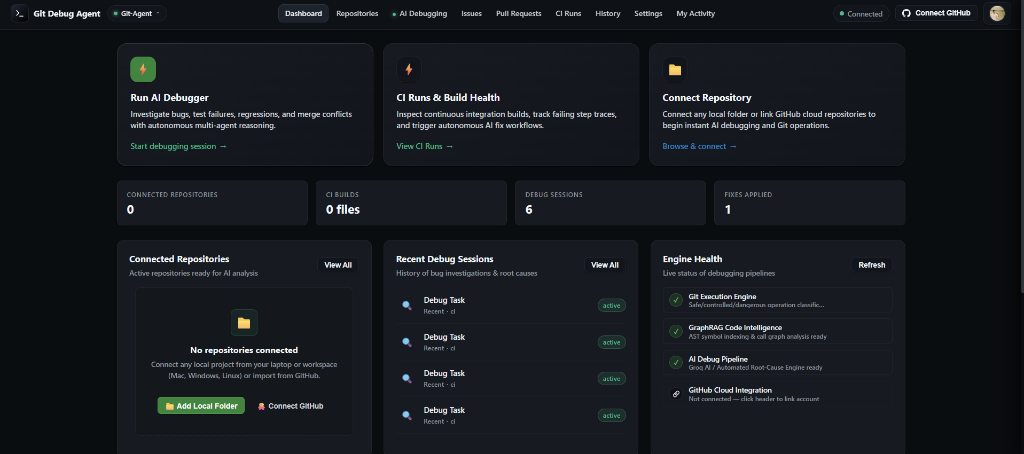
Task: Click View All in Recent Debug Sessions
Action: (605, 265)
